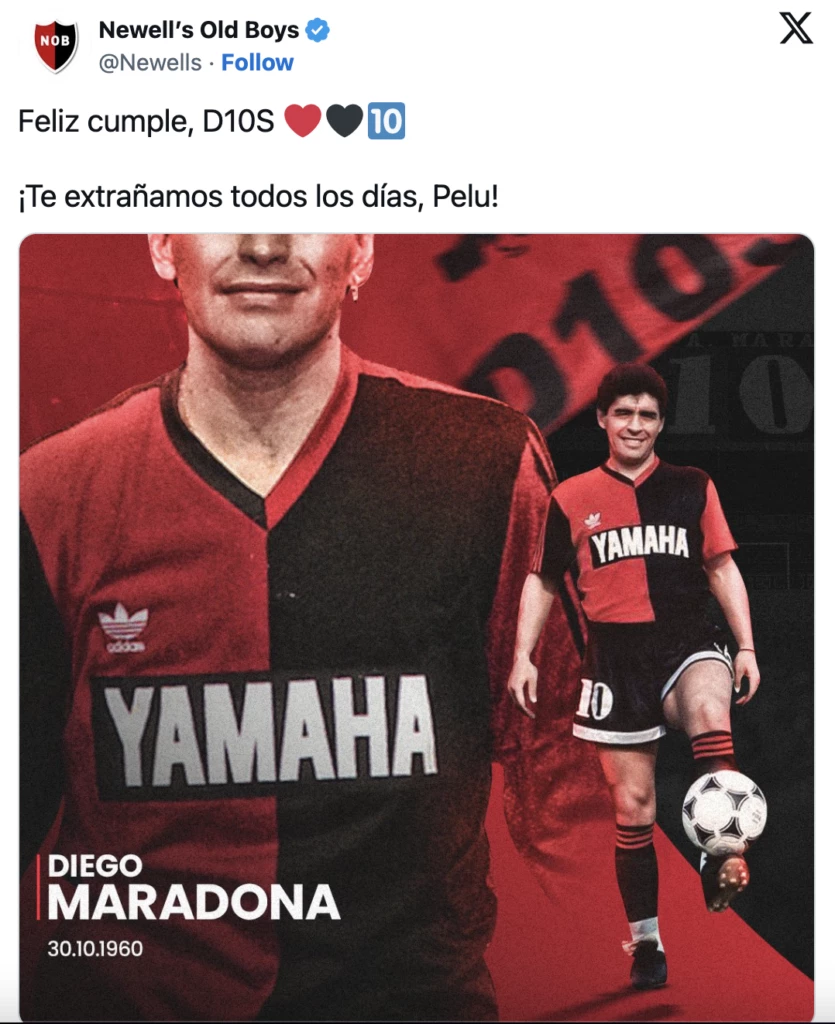
Task: Click the number 10 on the shorts
Action: pyautogui.click(x=594, y=701)
